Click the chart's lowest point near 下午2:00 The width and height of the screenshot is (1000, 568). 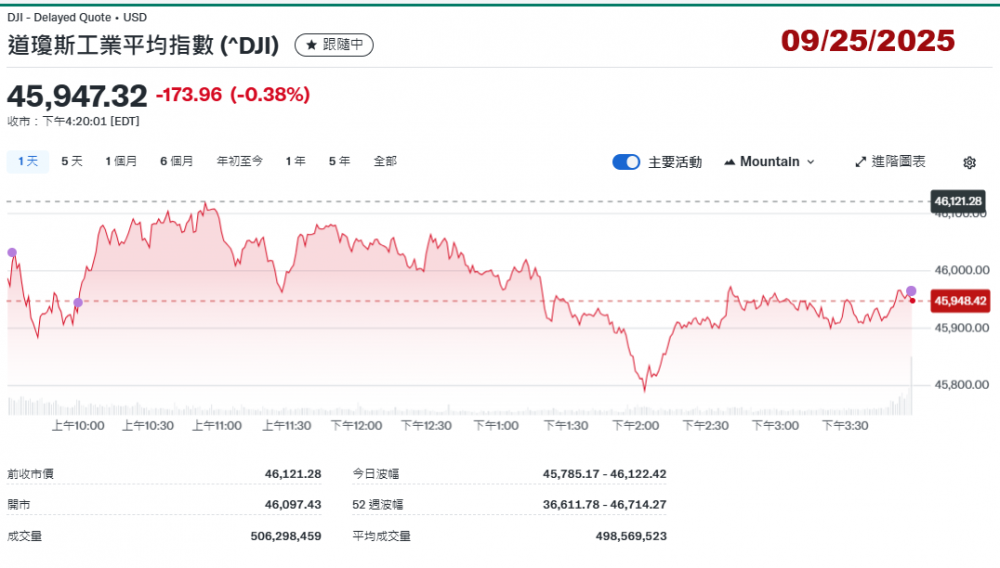(644, 389)
